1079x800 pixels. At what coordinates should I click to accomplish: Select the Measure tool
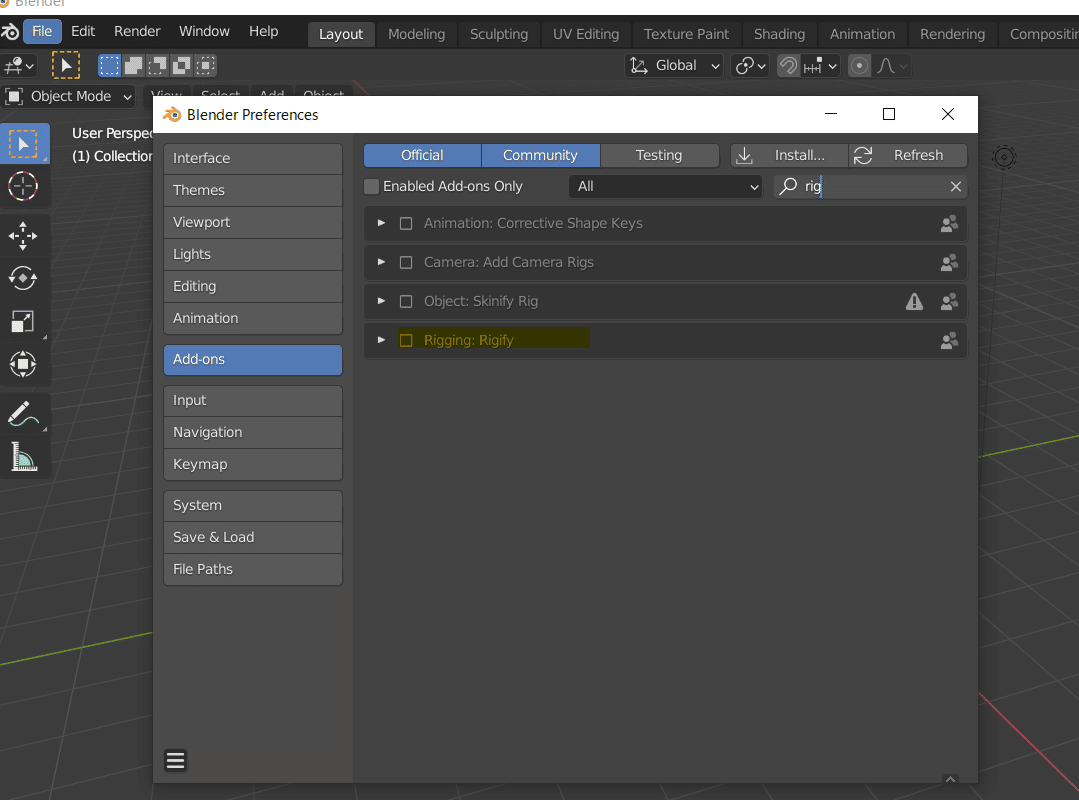pos(23,457)
